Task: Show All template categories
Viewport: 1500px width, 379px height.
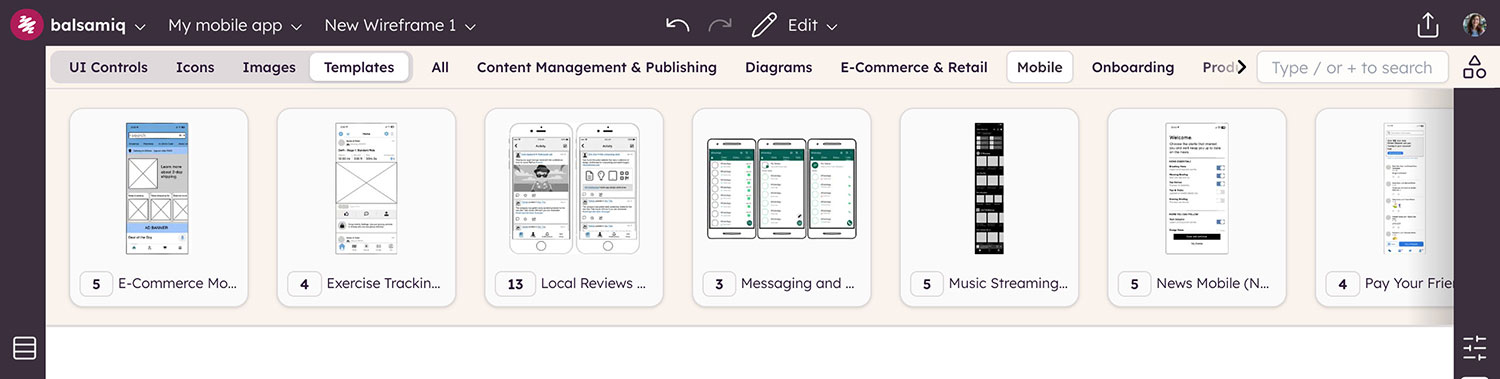Action: pos(440,67)
